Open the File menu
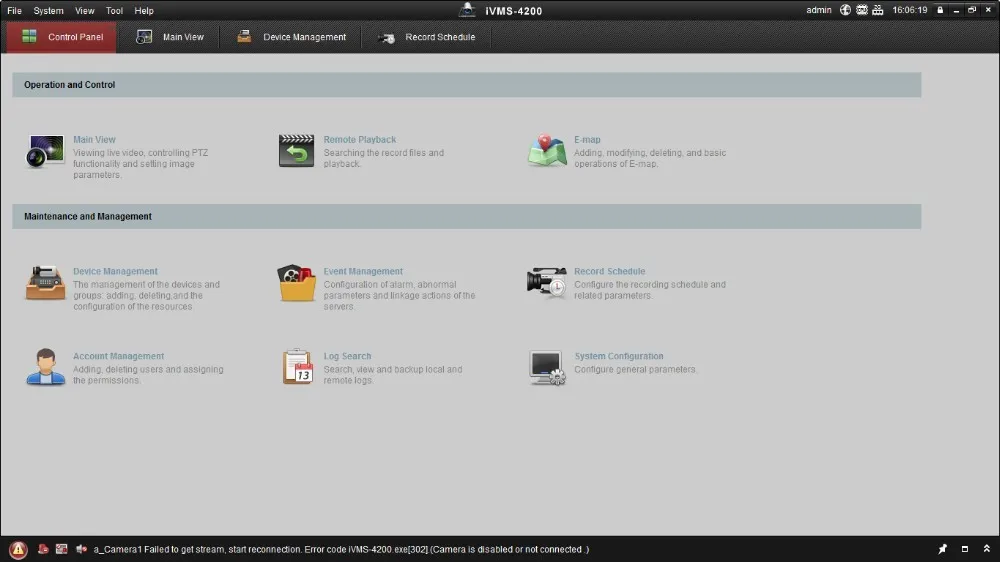Screen dimensions: 1000x562 click(14, 11)
